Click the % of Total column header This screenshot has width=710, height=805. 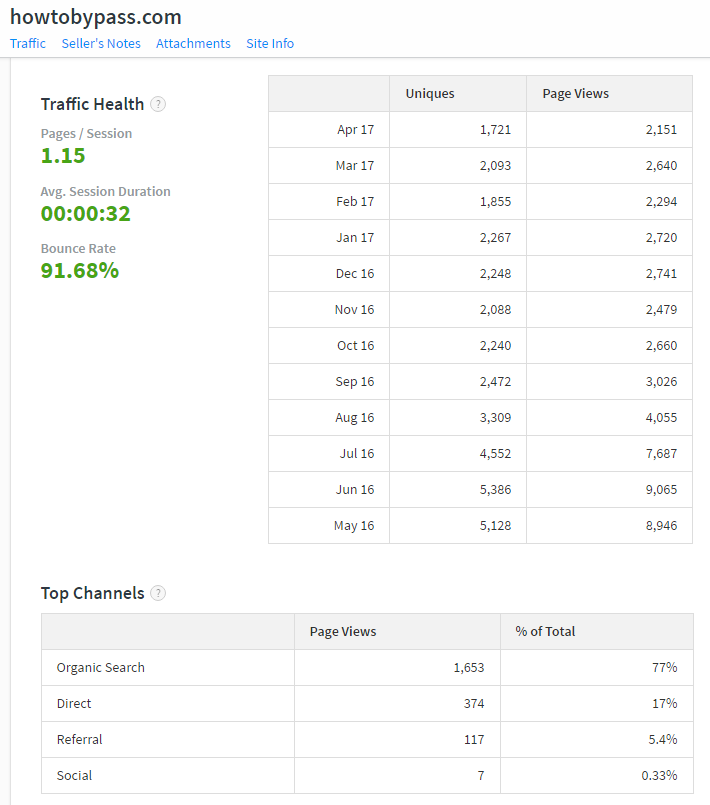point(545,632)
